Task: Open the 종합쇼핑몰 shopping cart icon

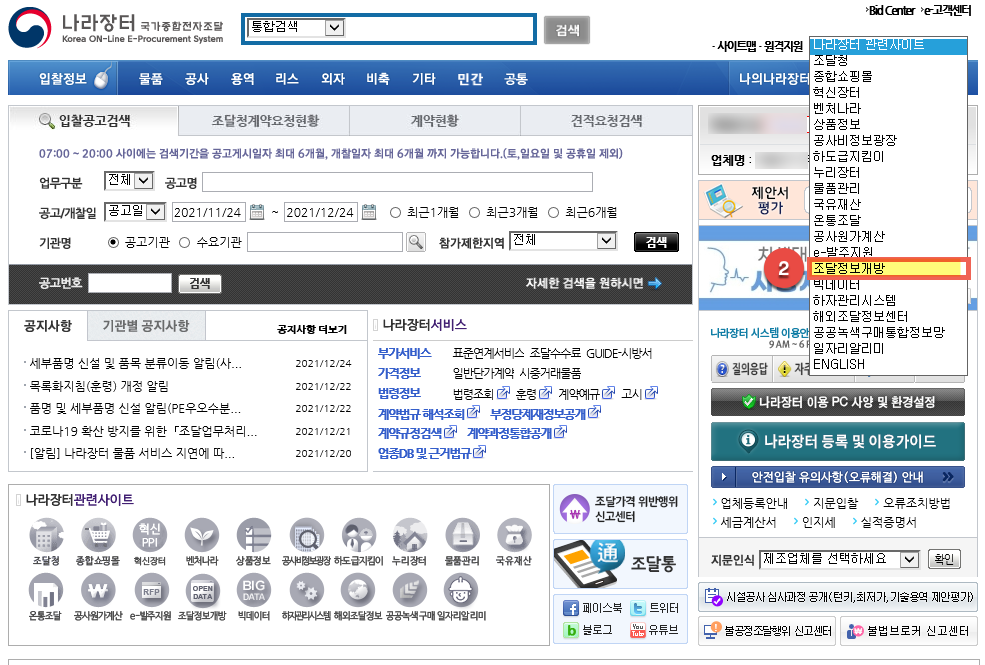Action: tap(98, 535)
